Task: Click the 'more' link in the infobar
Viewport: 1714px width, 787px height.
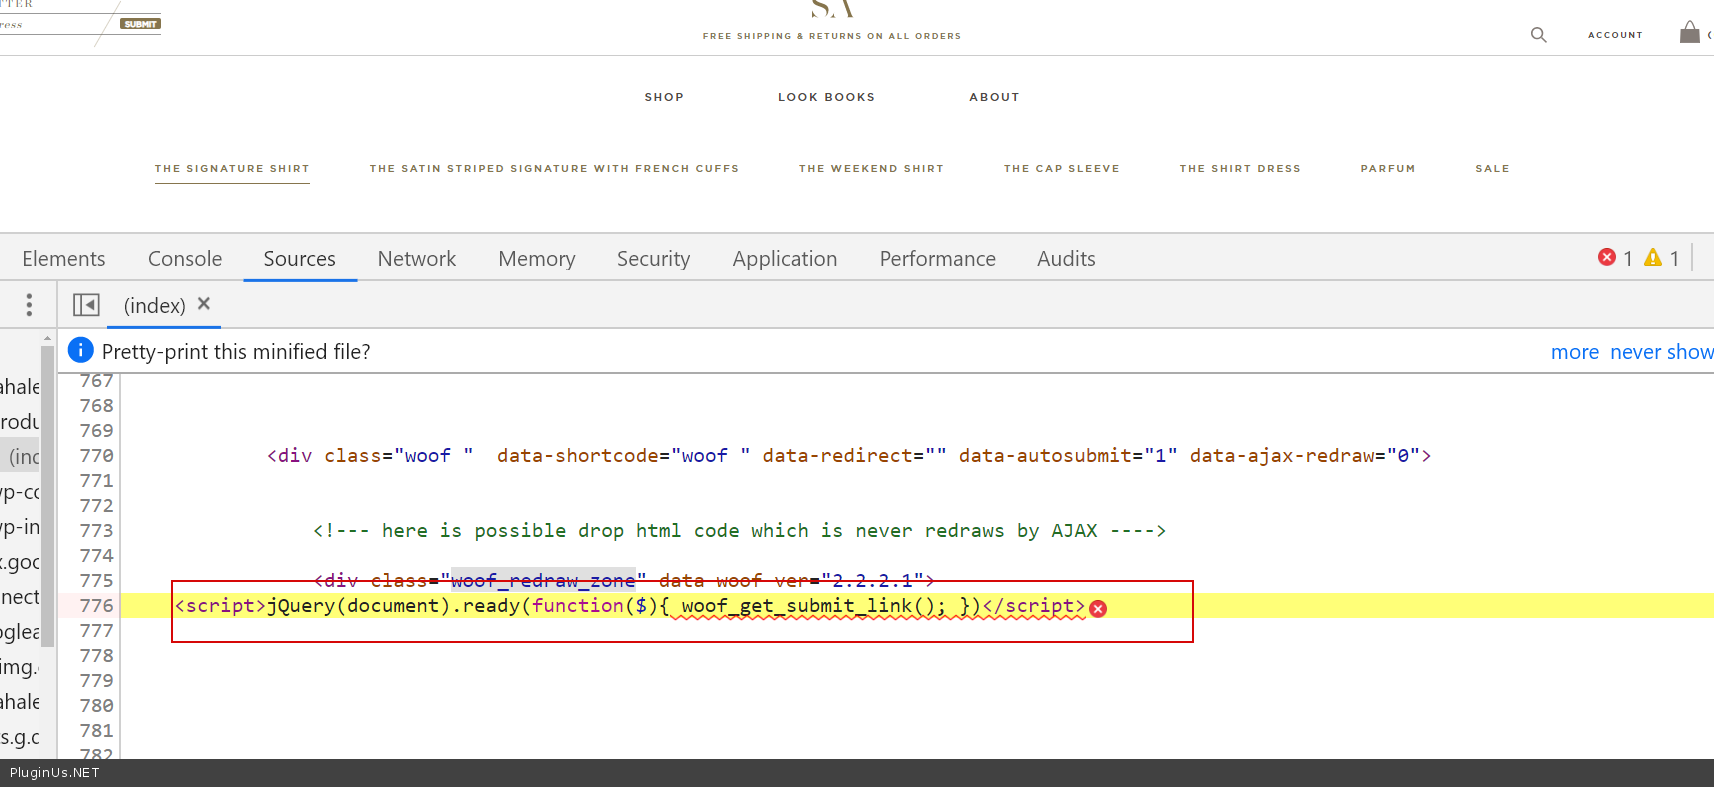Action: click(1574, 352)
